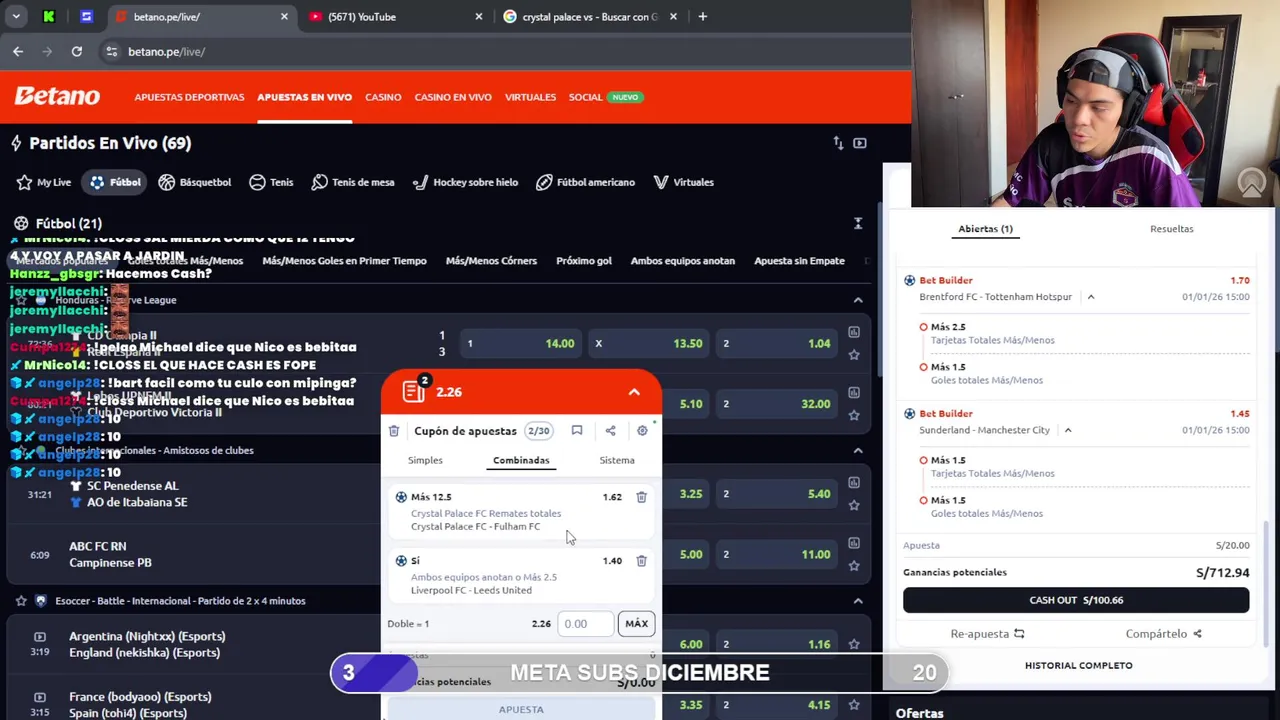1280x720 pixels.
Task: Open a new browser tab
Action: tap(702, 16)
